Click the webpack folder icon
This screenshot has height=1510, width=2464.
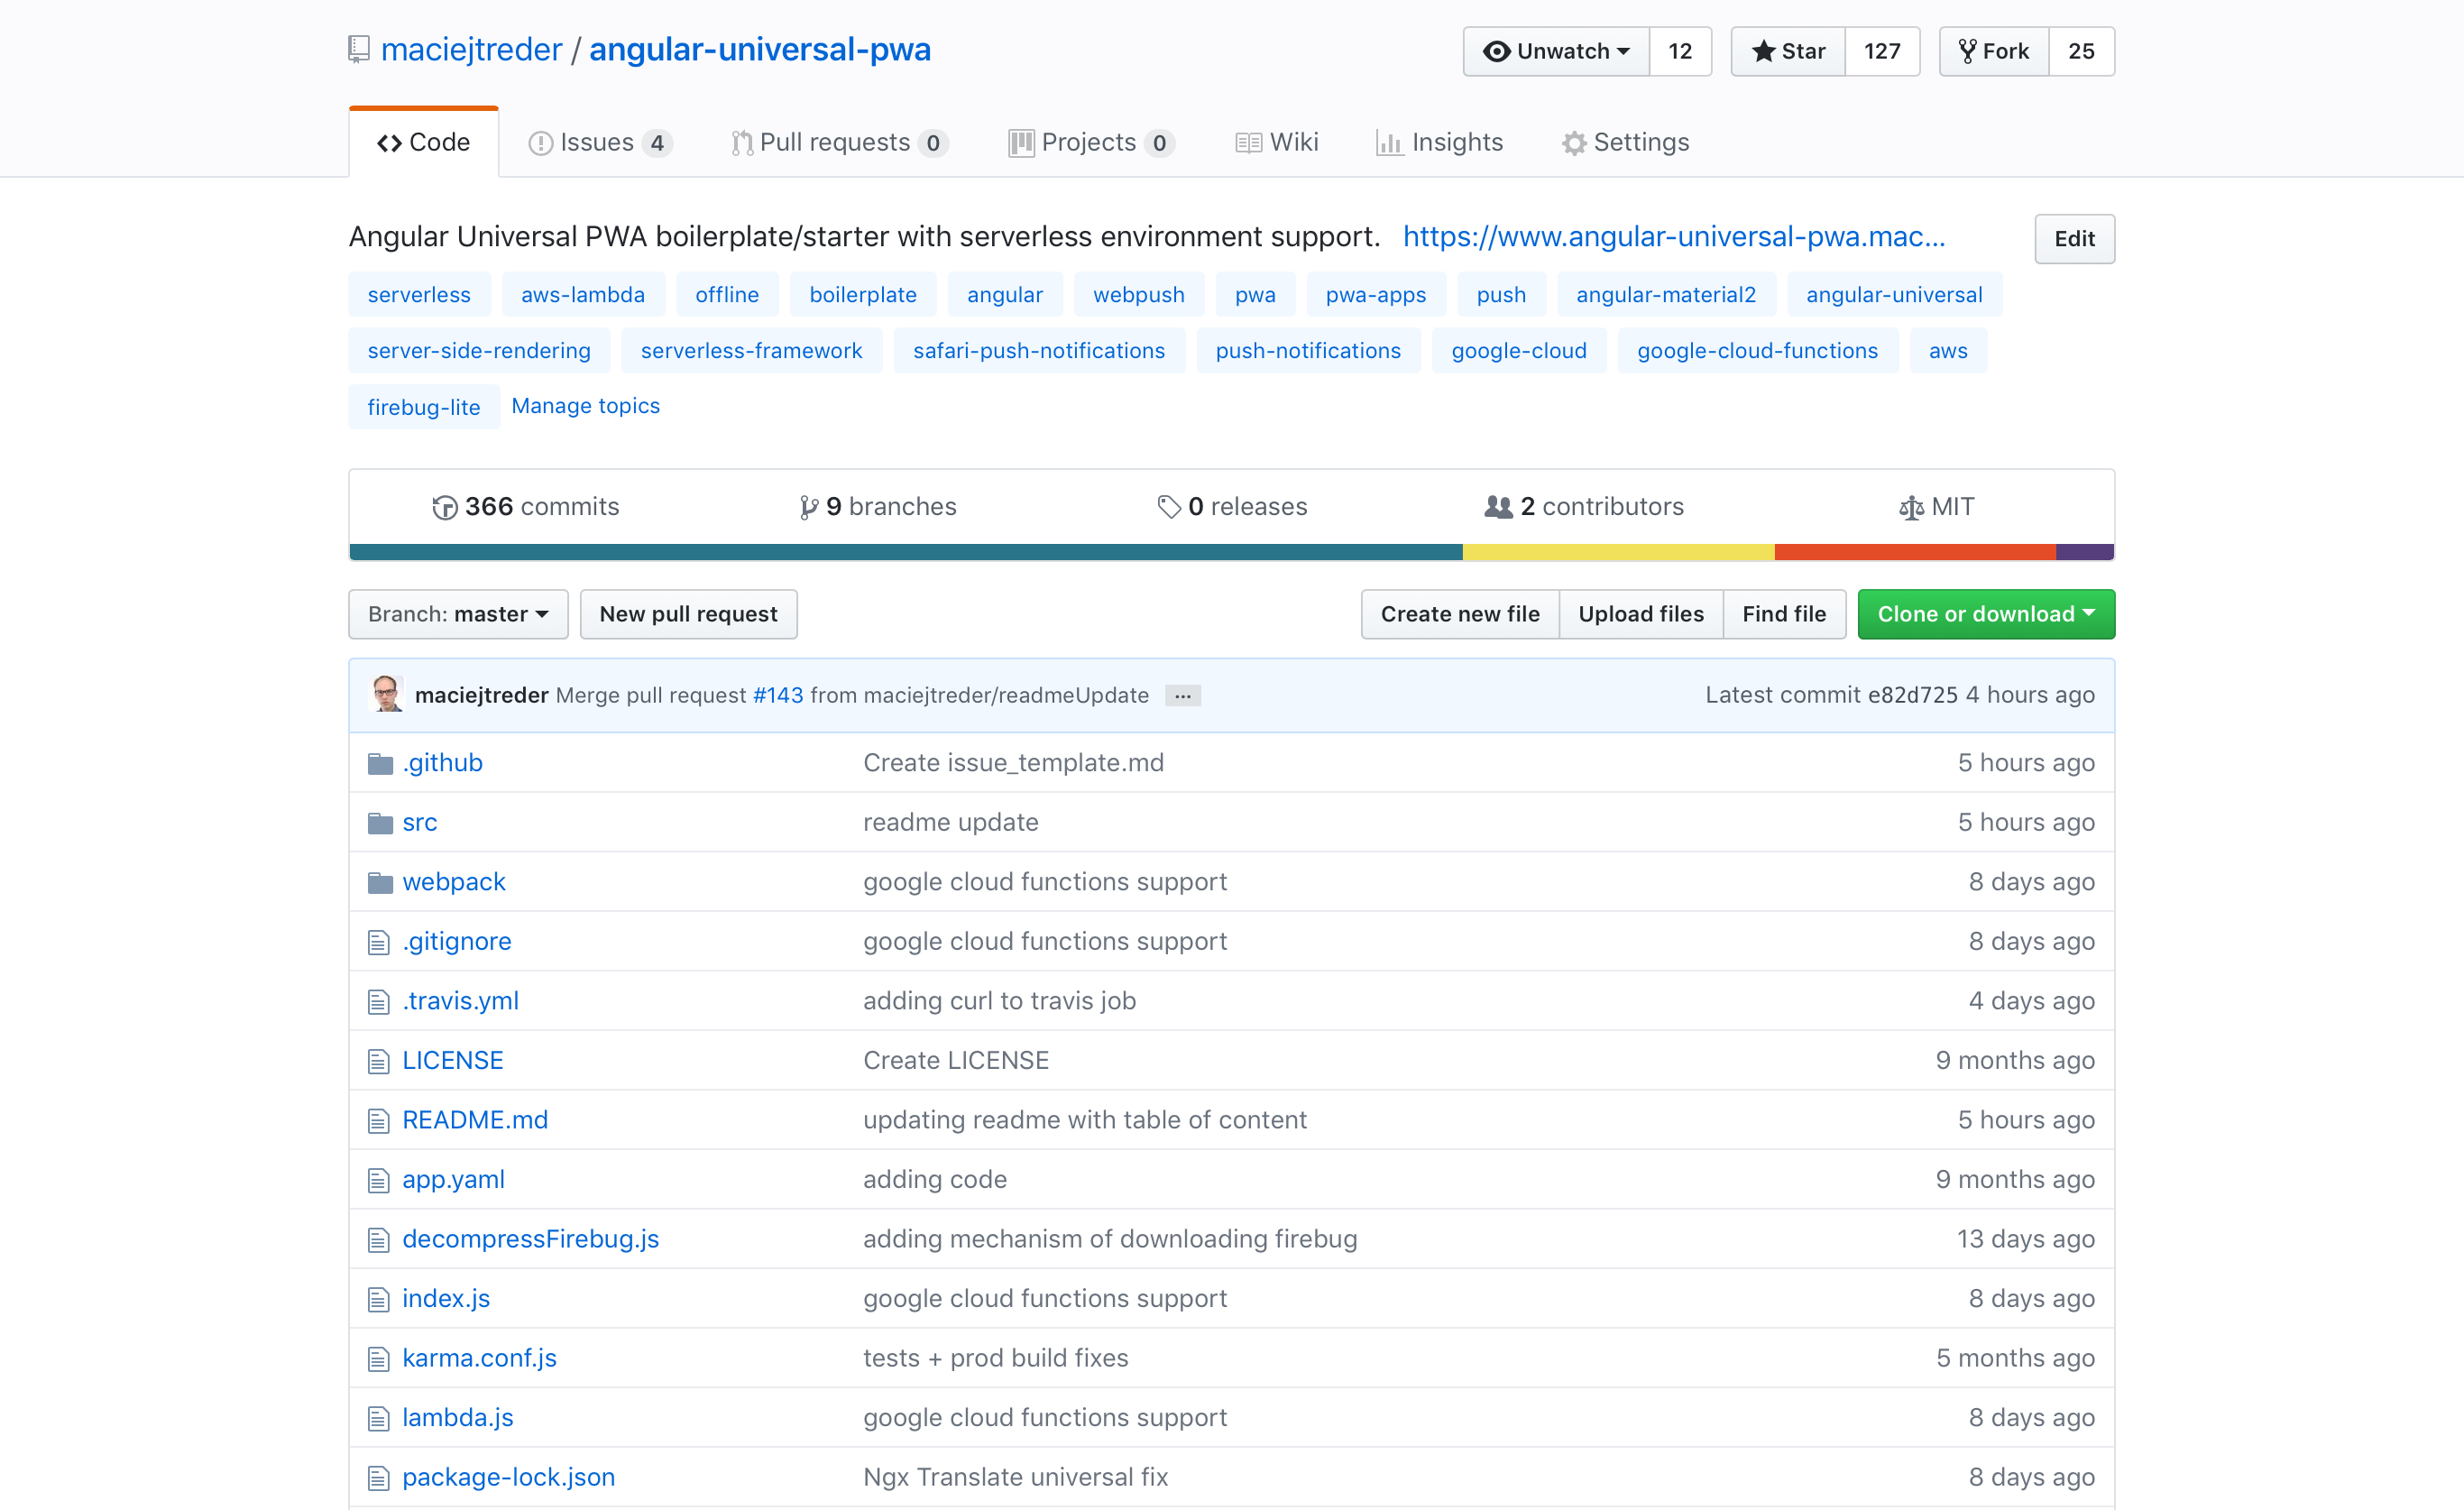[380, 883]
